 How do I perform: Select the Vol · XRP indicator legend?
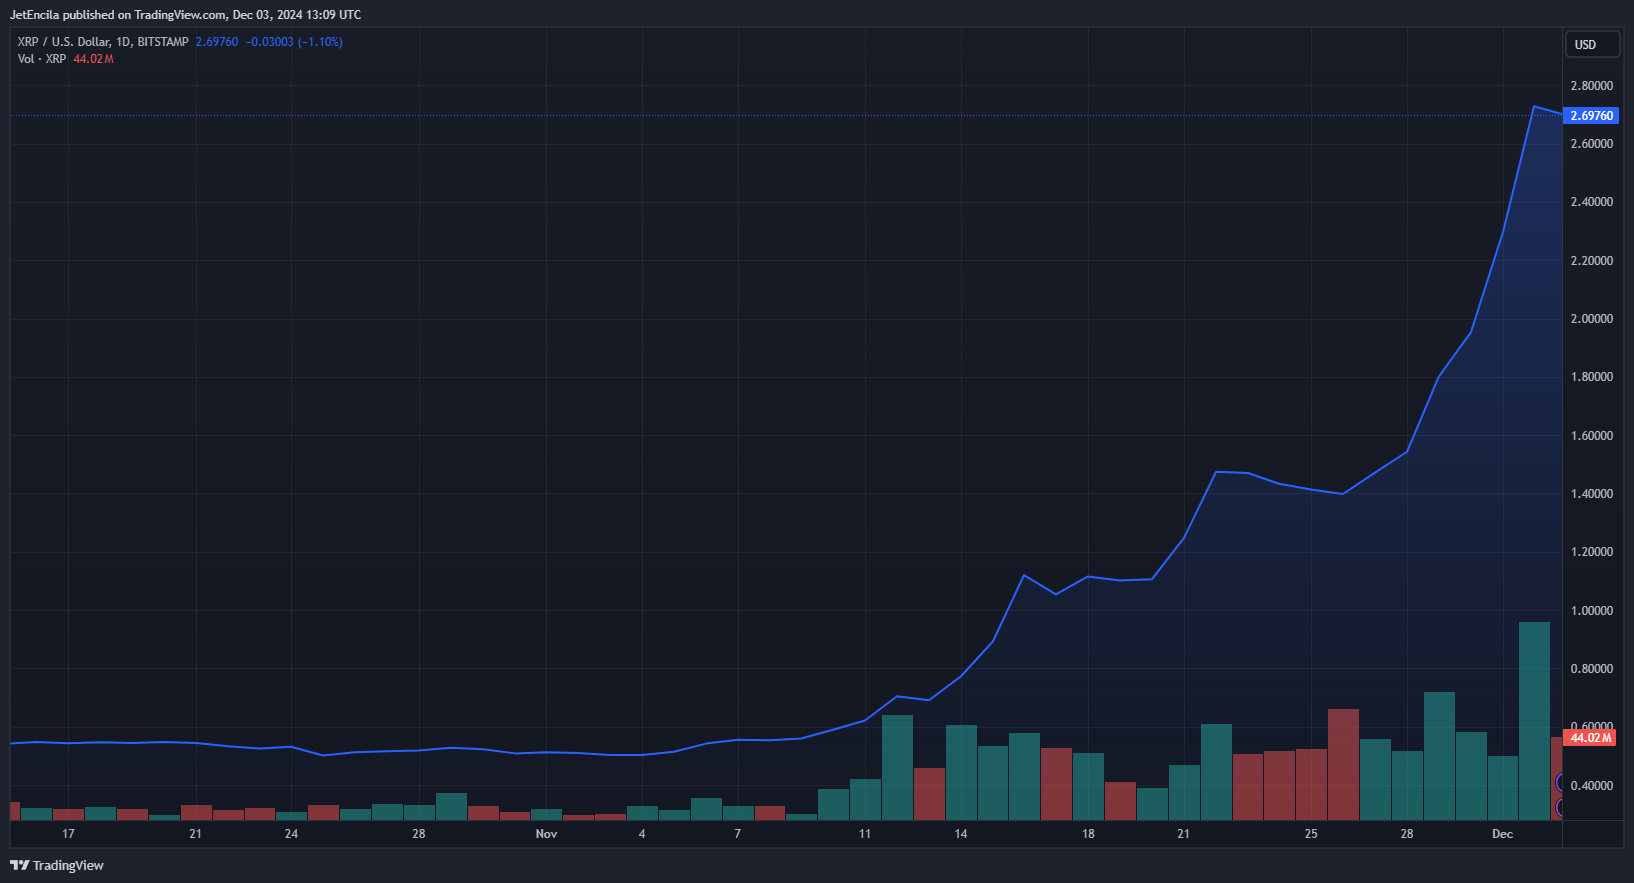pos(42,59)
